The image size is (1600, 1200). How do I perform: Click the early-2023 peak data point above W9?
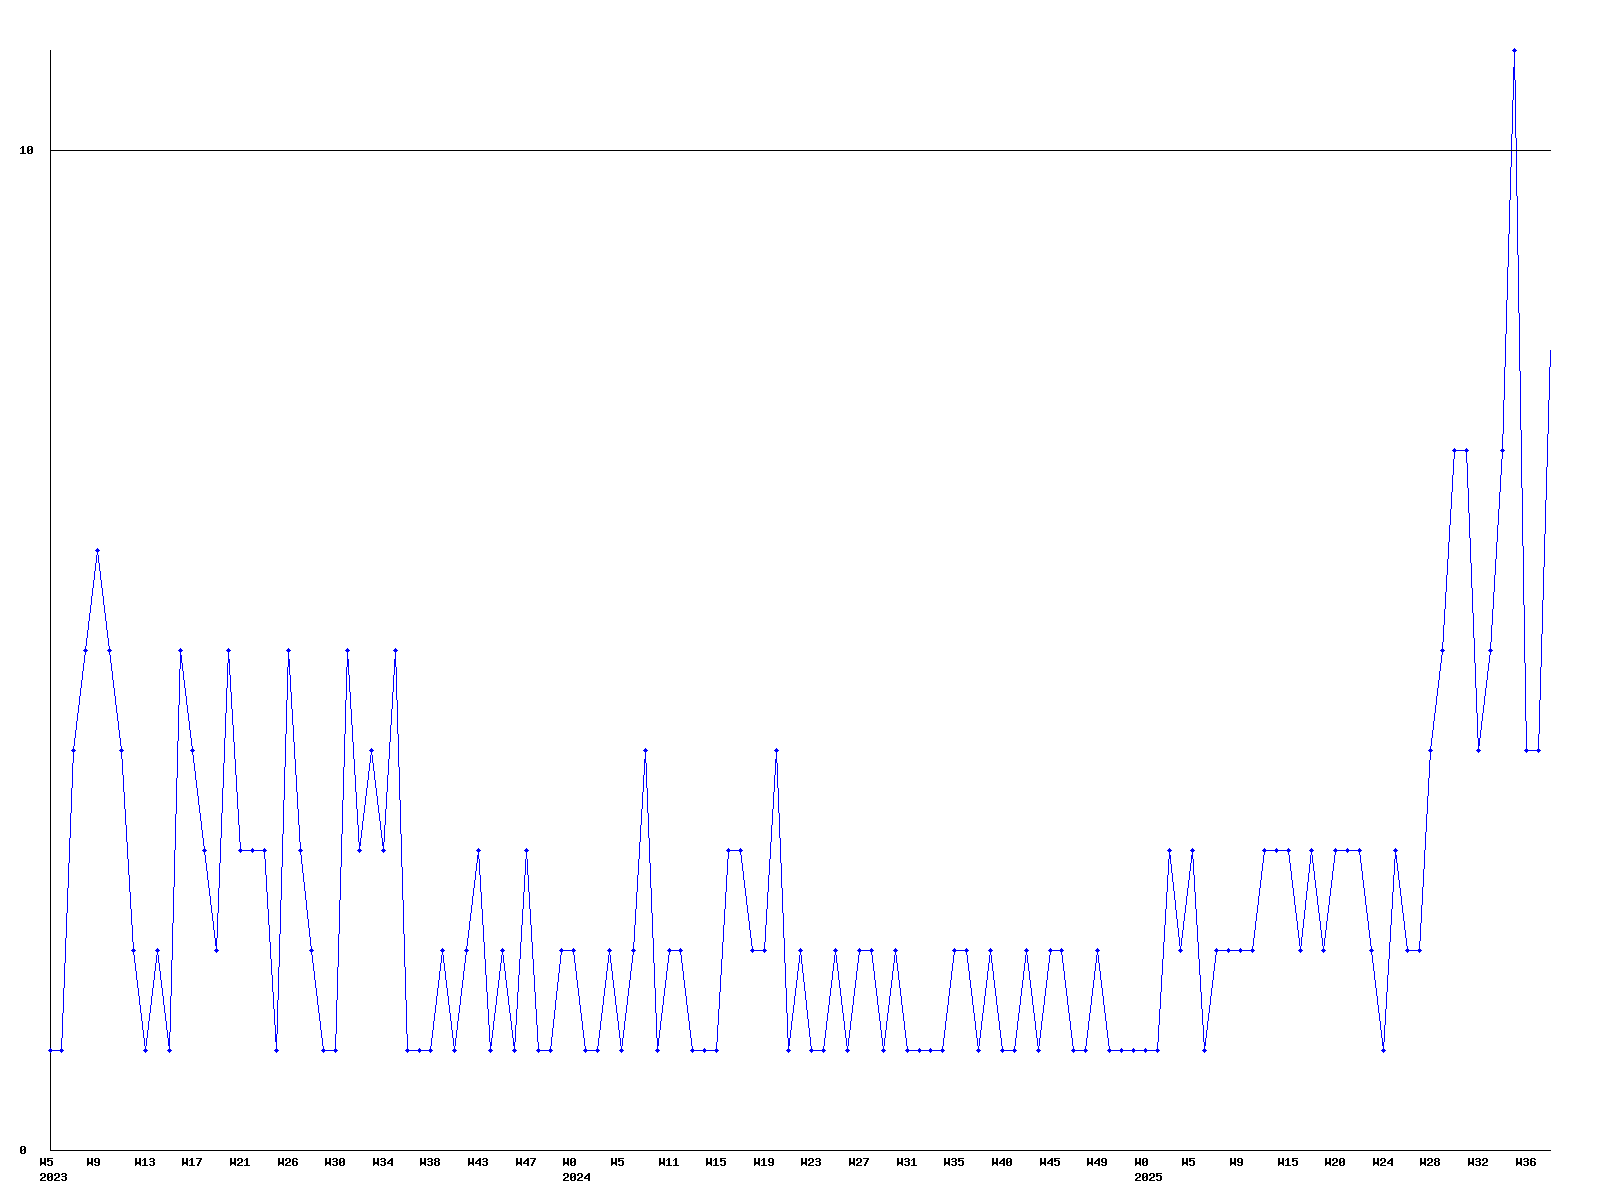[x=97, y=550]
